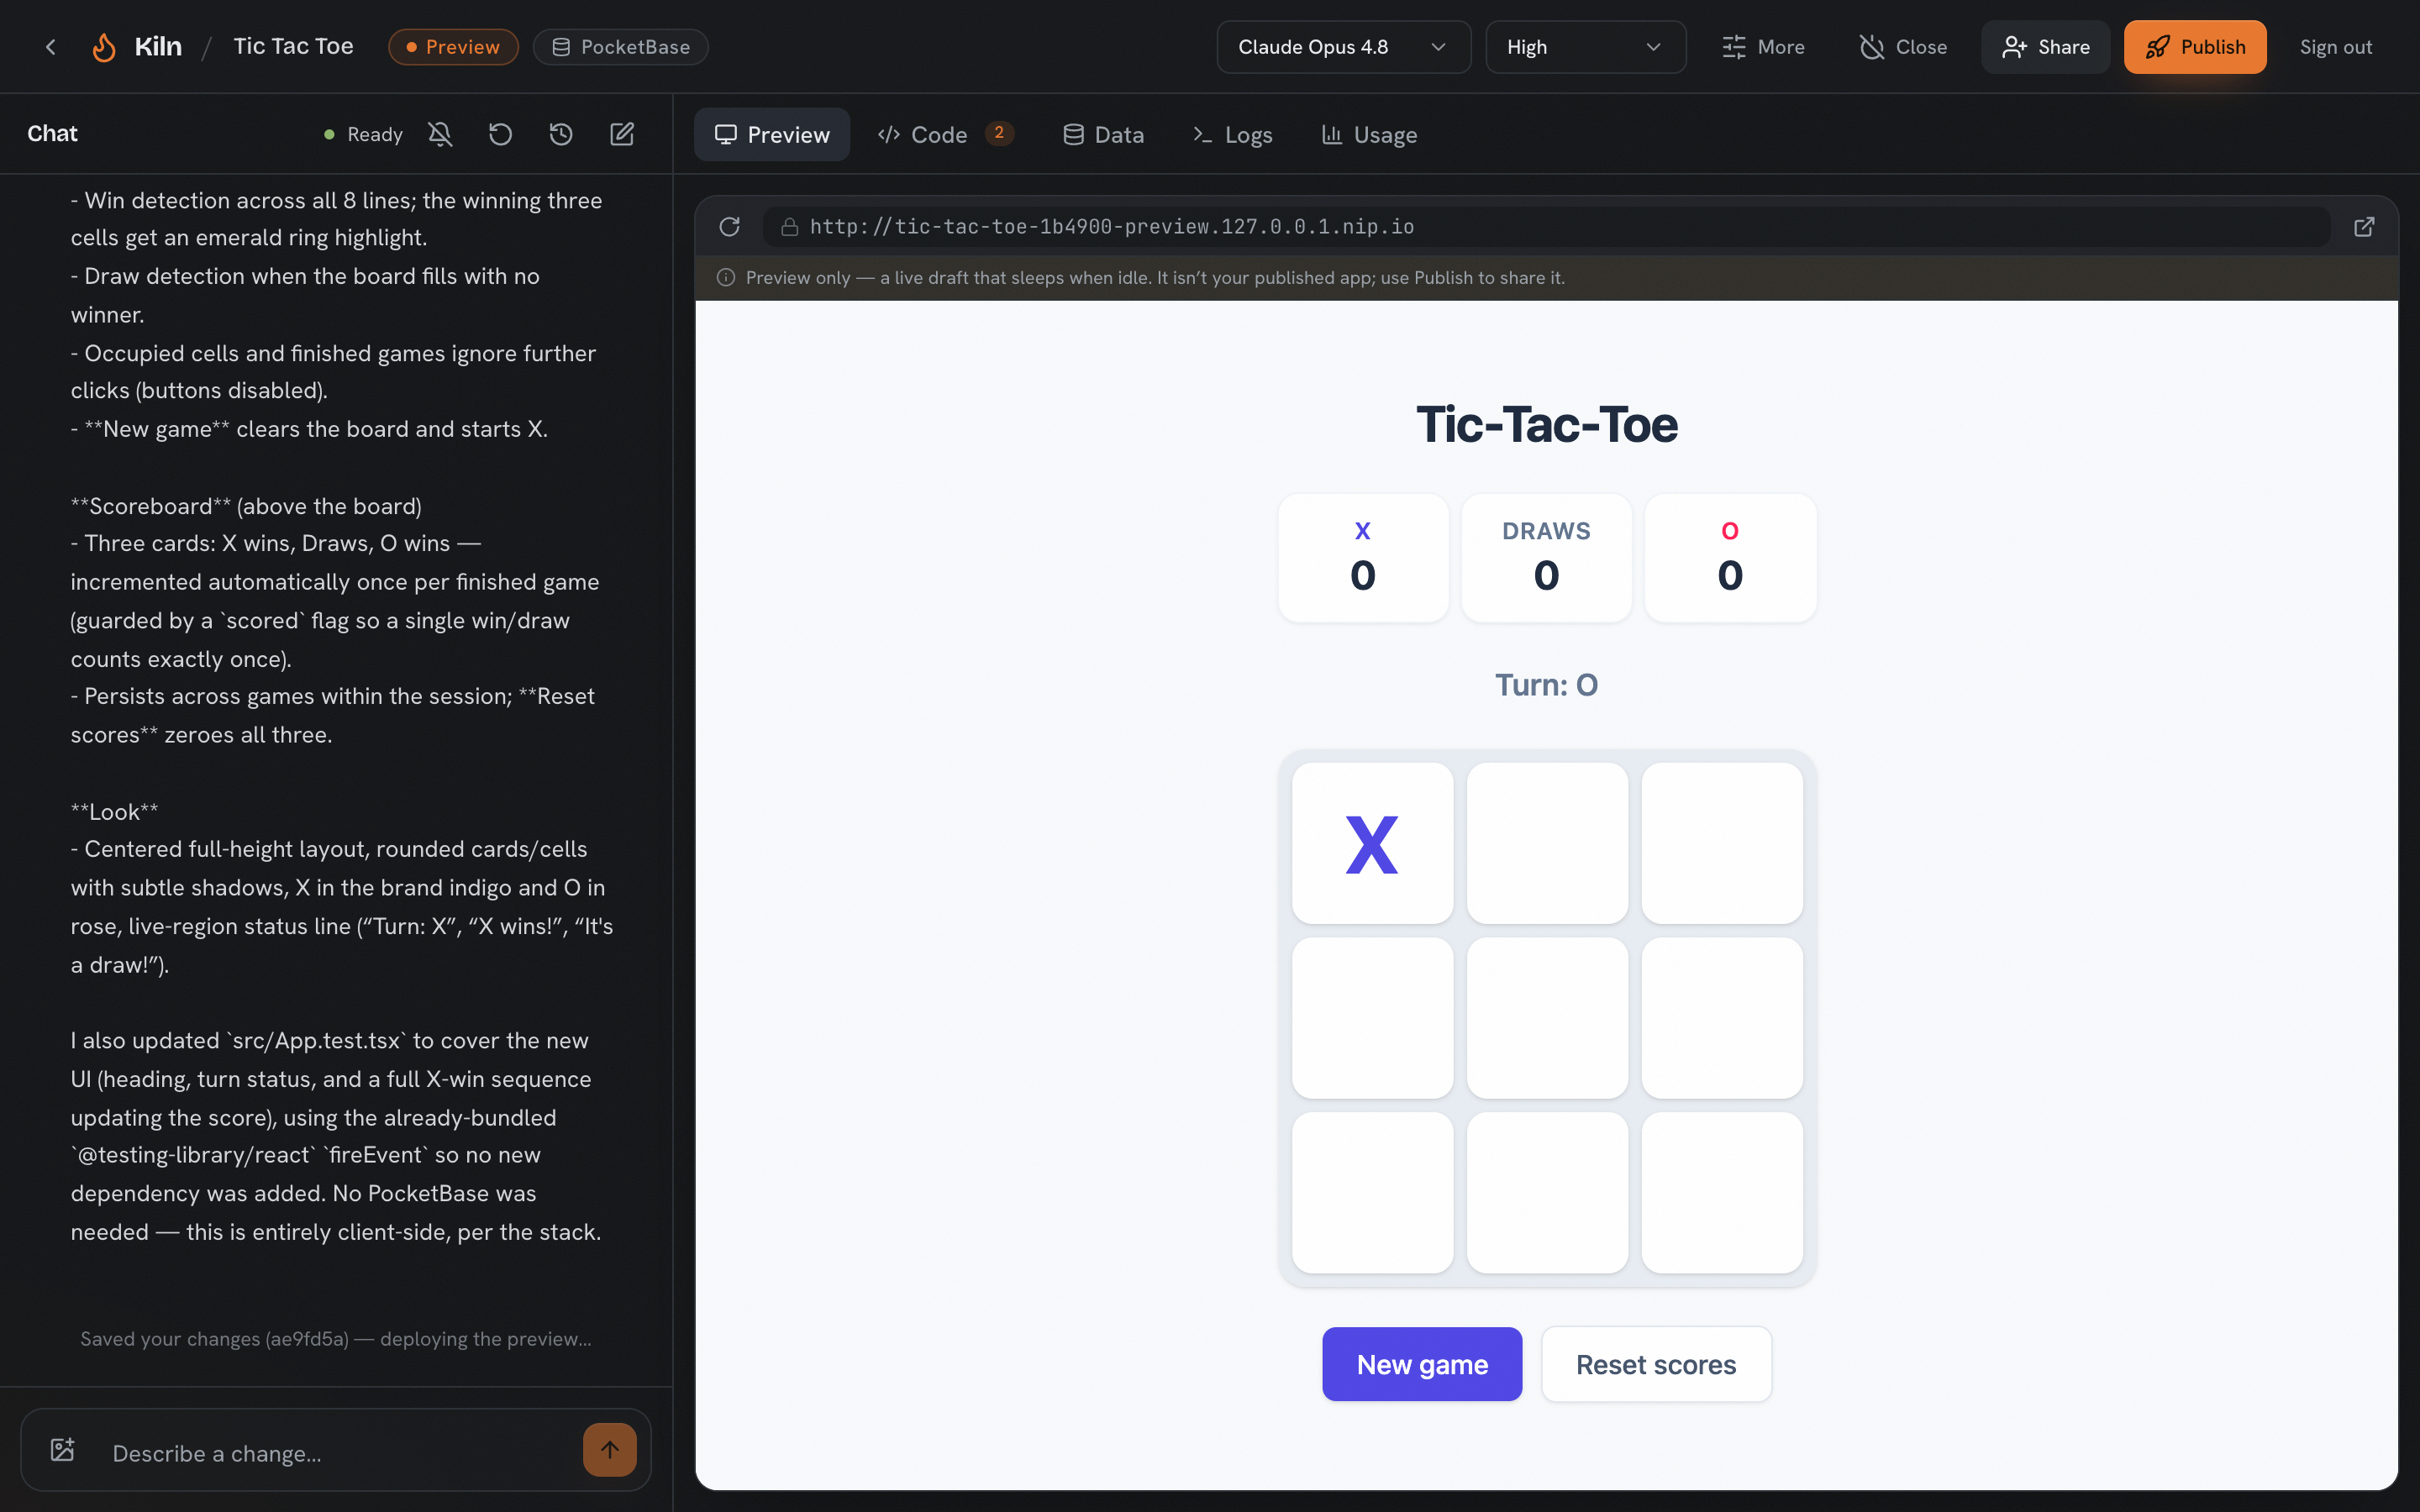Click the info icon in preview notice
2420x1512 pixels.
pos(726,278)
